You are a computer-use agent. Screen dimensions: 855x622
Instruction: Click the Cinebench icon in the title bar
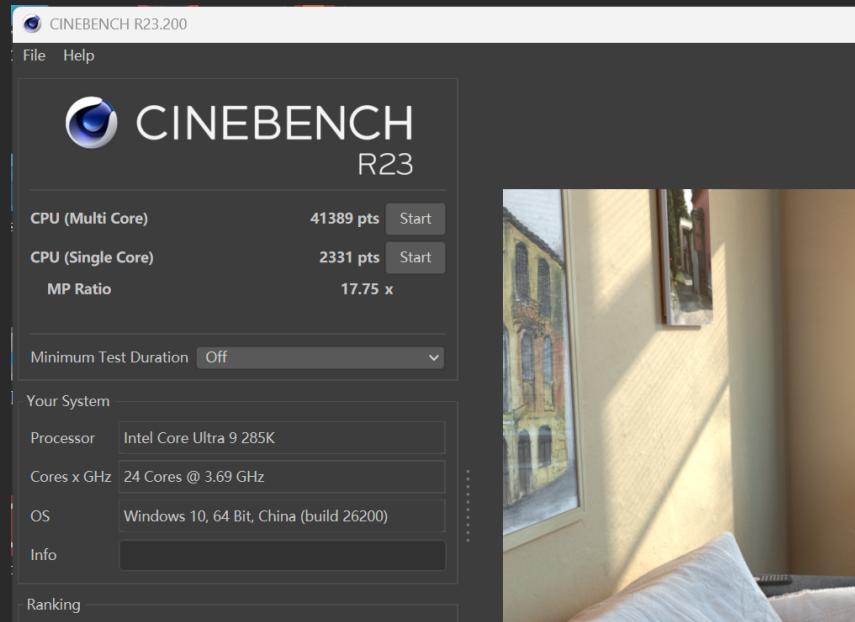[32, 24]
